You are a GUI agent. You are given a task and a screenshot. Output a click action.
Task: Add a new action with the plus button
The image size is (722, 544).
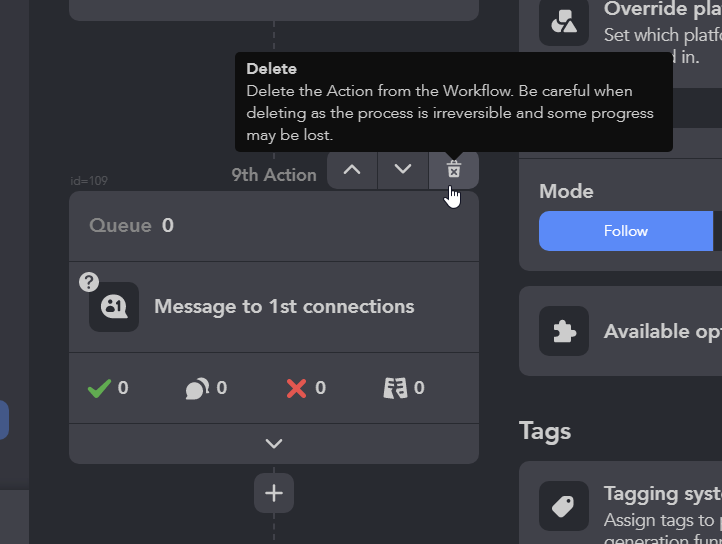coord(274,493)
